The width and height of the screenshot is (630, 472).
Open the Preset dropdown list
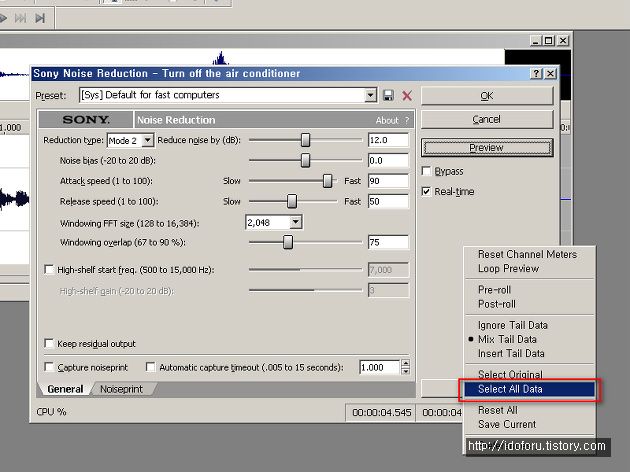(x=370, y=95)
